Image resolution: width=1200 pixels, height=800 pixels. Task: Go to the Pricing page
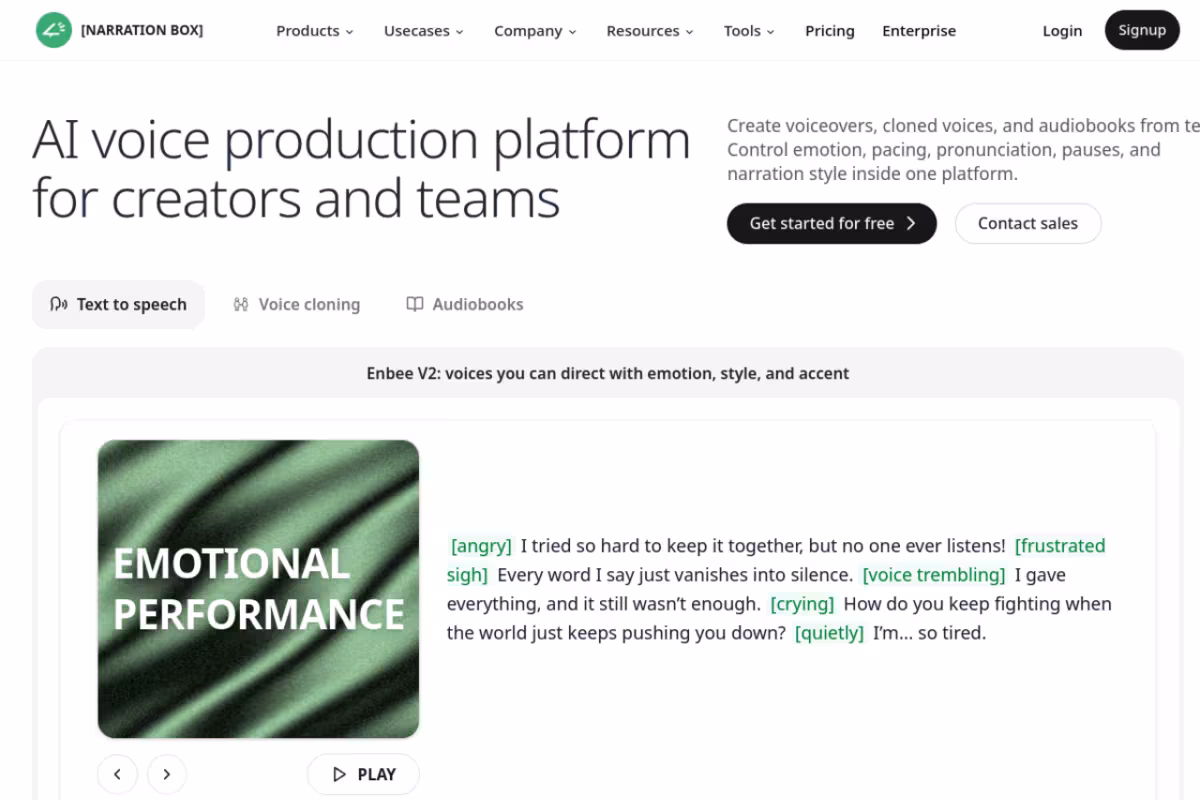point(830,31)
